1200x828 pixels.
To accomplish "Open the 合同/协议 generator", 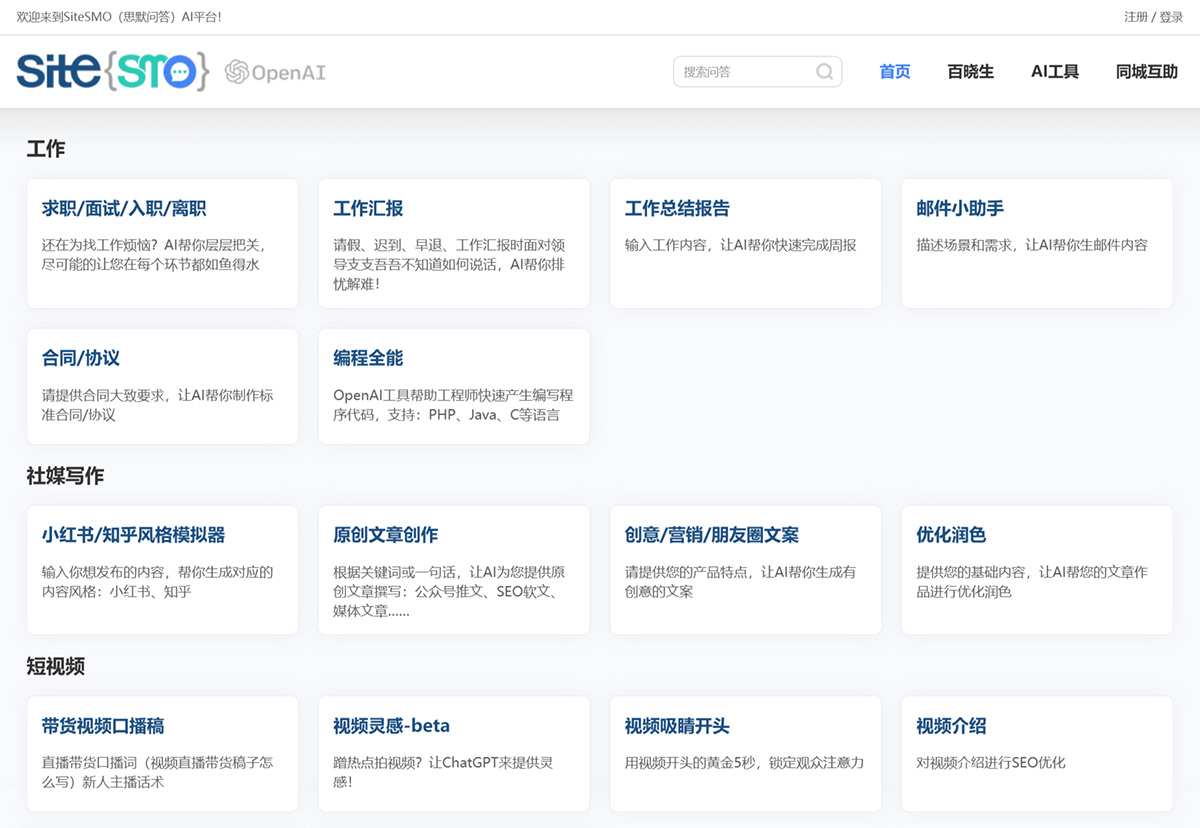I will point(162,386).
